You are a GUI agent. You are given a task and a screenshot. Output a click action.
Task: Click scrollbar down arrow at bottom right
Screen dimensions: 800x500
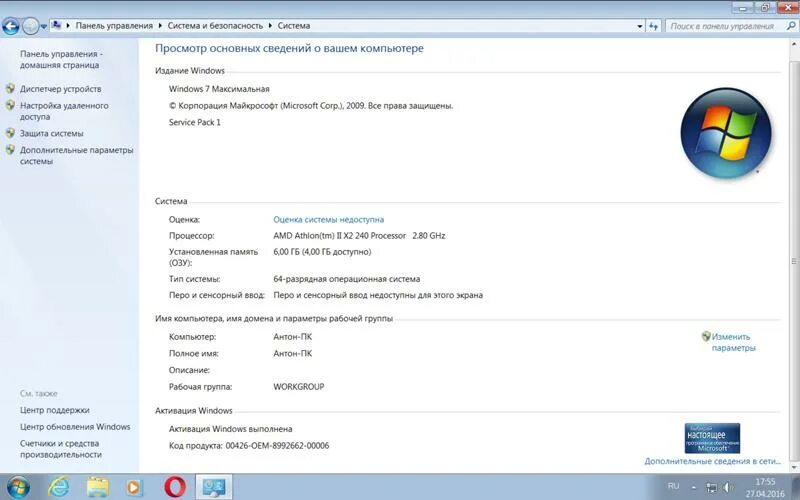[794, 467]
